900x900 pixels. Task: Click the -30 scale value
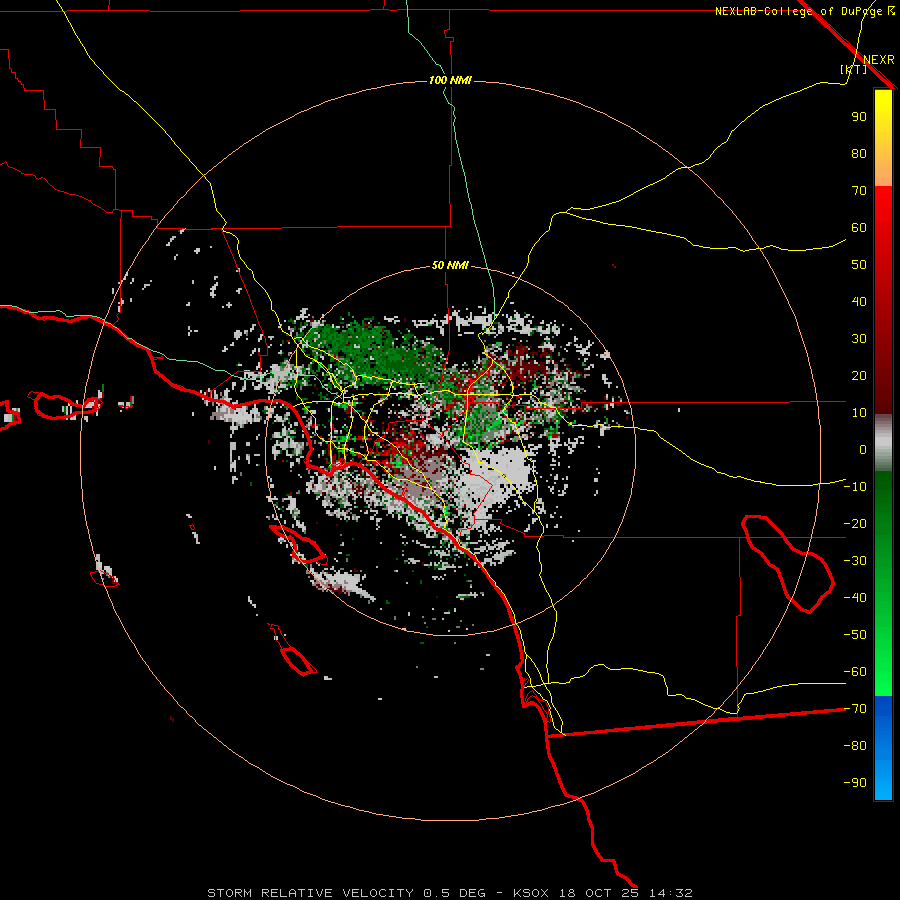coord(855,561)
